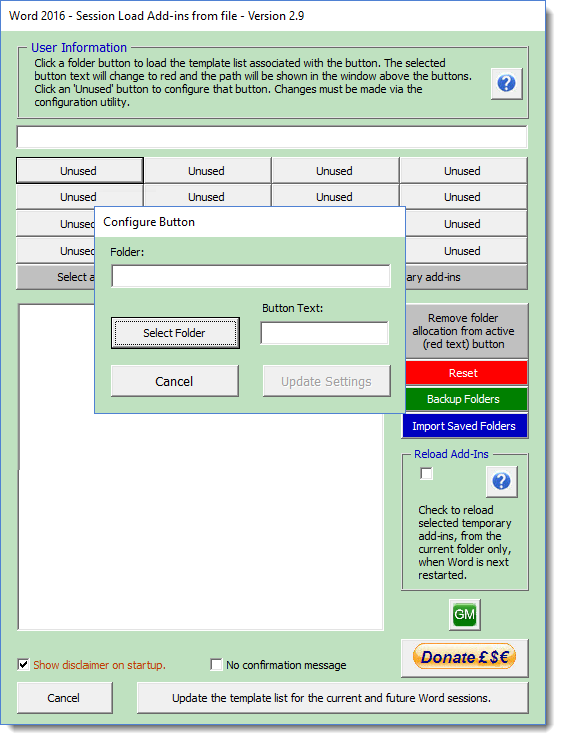The image size is (561, 740).
Task: Click the green GM logo button
Action: coord(465,614)
